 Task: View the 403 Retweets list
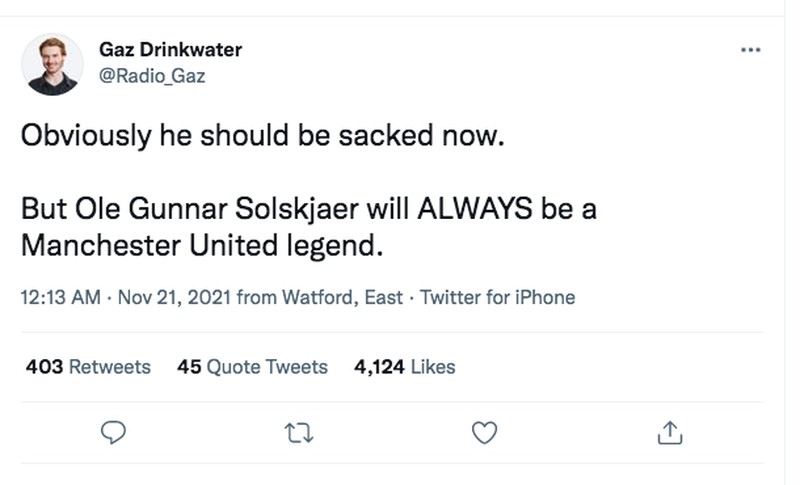pyautogui.click(x=88, y=367)
